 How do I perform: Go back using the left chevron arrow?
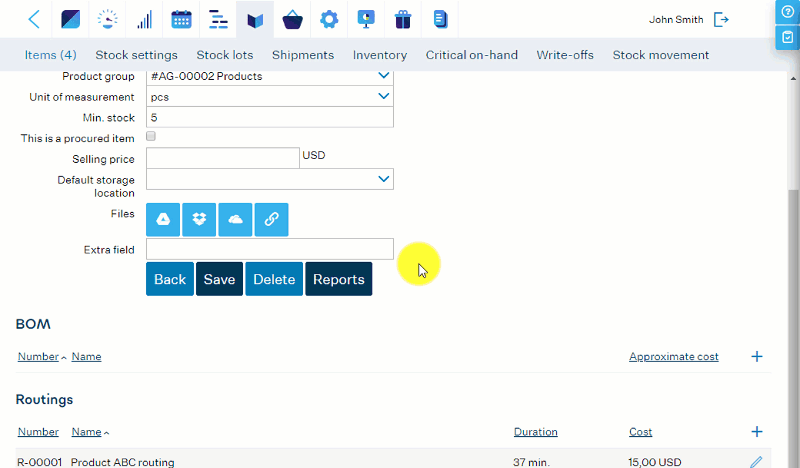coord(34,19)
